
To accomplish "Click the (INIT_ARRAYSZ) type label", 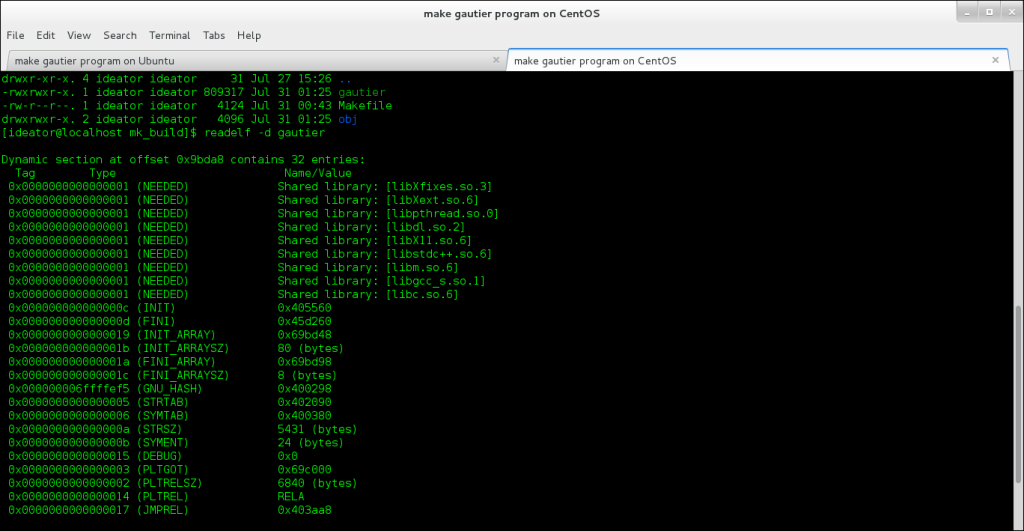I will [x=183, y=349].
